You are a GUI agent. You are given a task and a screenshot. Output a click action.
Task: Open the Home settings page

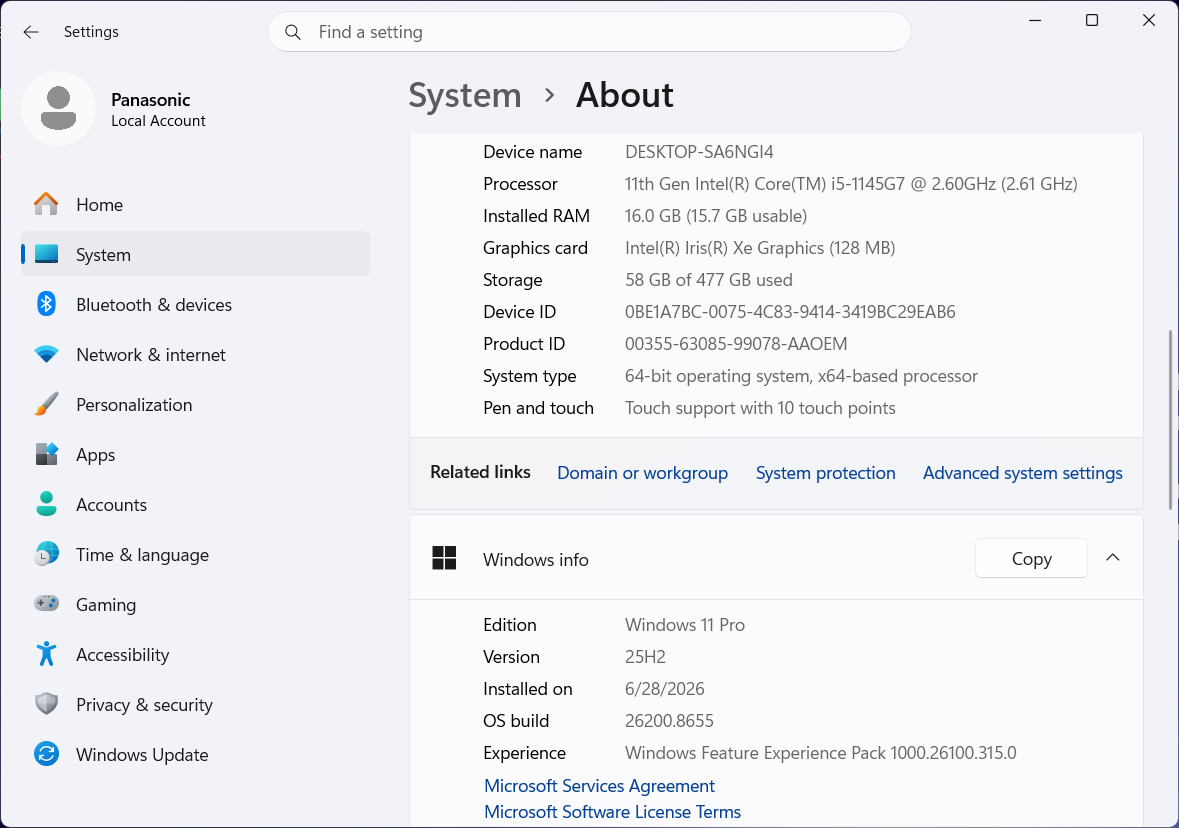point(195,204)
